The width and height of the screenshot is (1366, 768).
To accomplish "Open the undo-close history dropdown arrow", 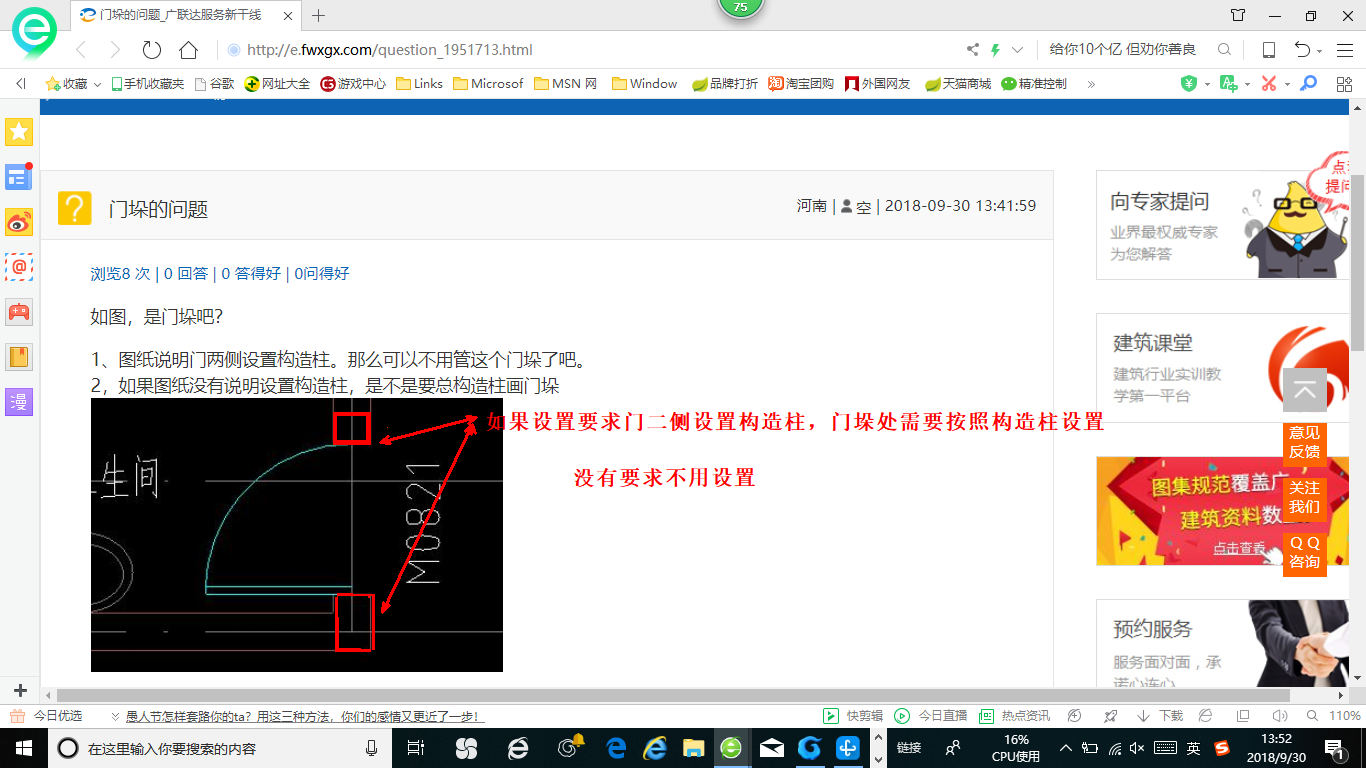I will pyautogui.click(x=1320, y=51).
